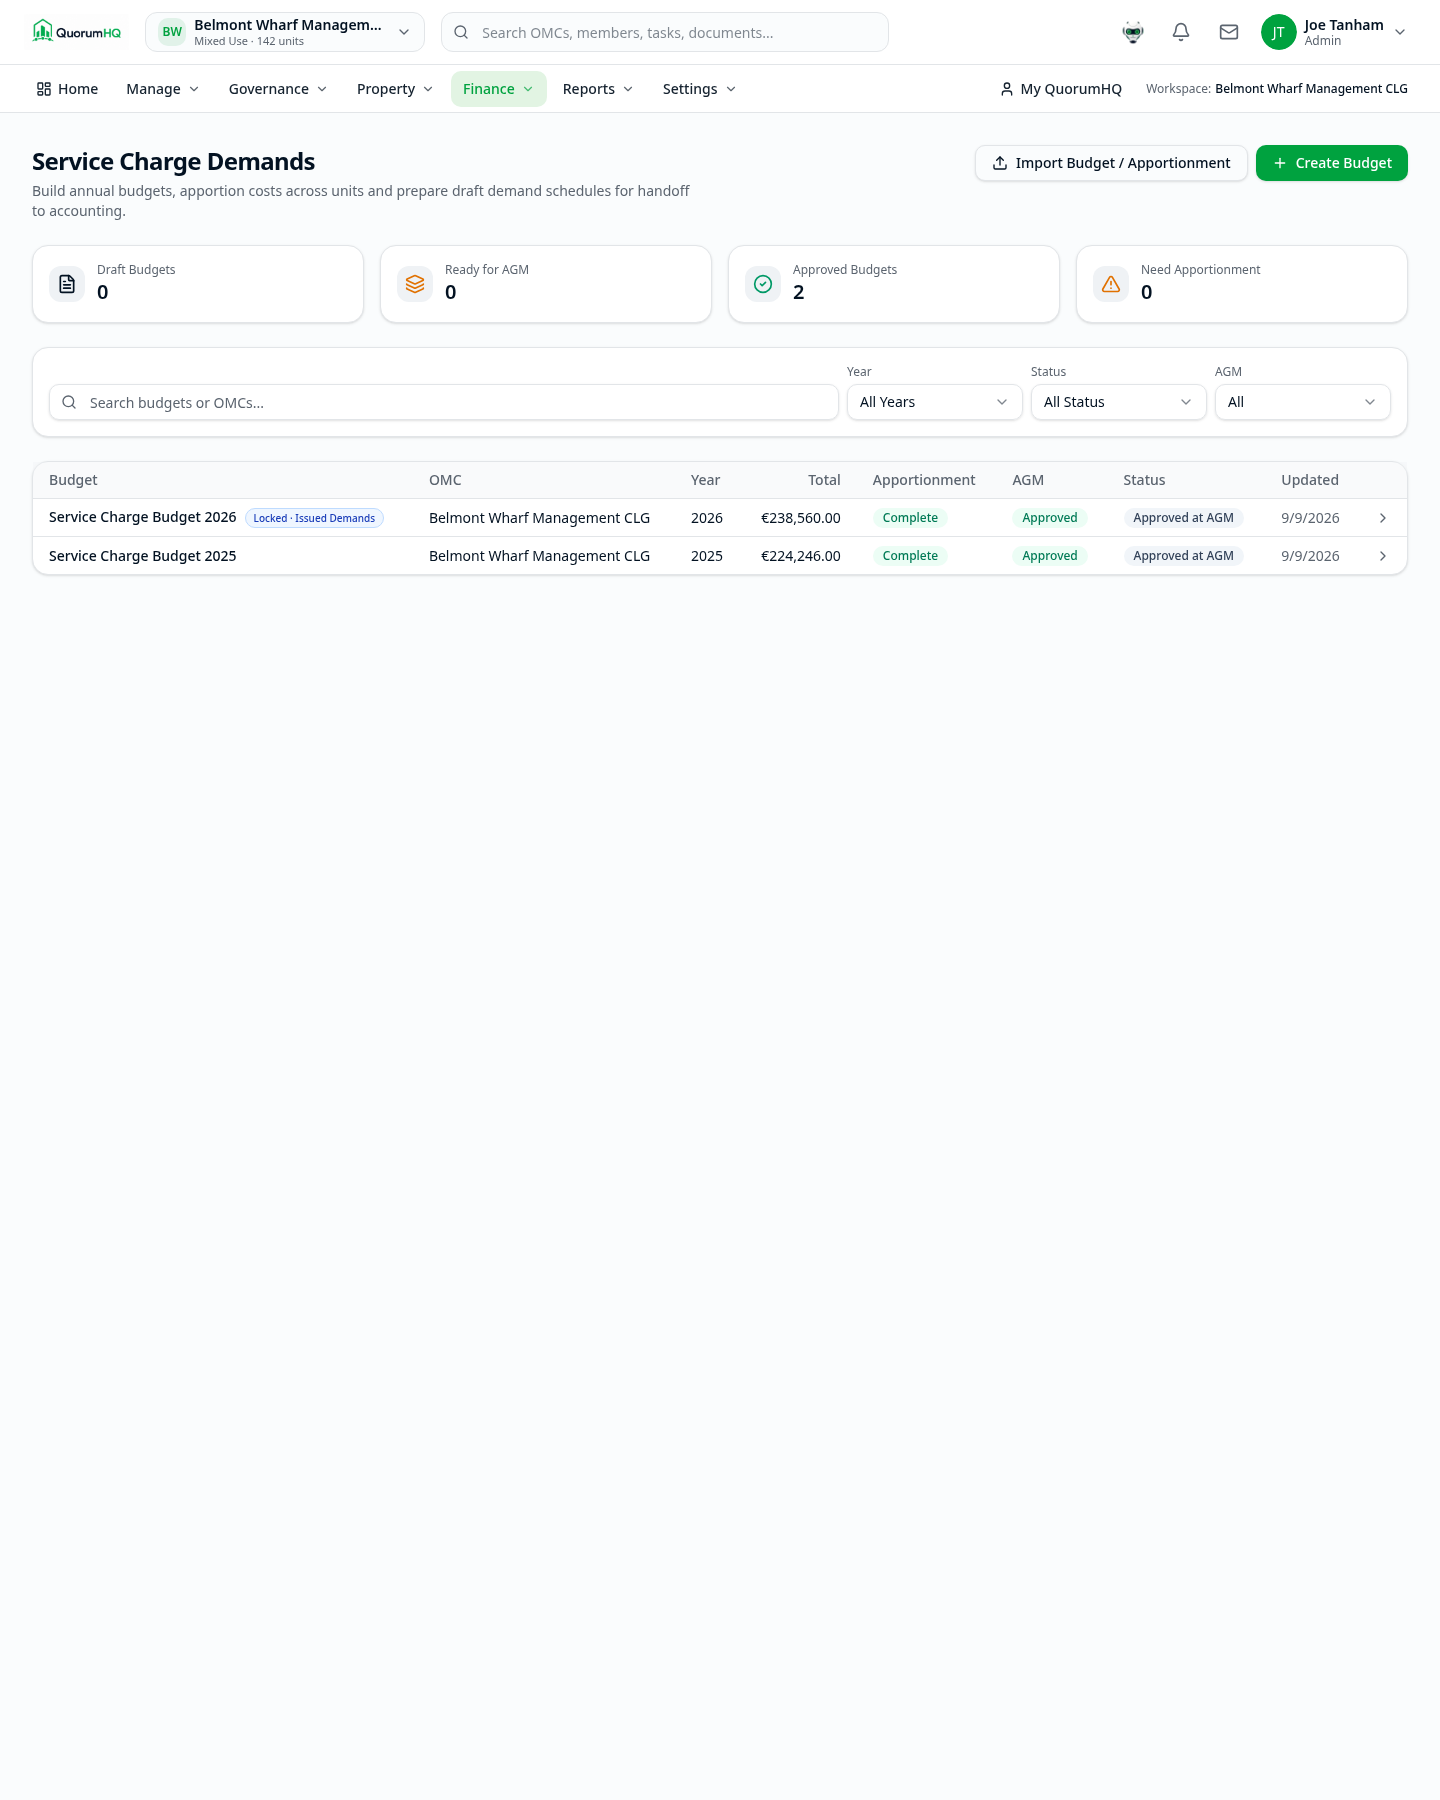Click the Approved at AGM status for 2025
The image size is (1440, 1800).
pyautogui.click(x=1183, y=556)
